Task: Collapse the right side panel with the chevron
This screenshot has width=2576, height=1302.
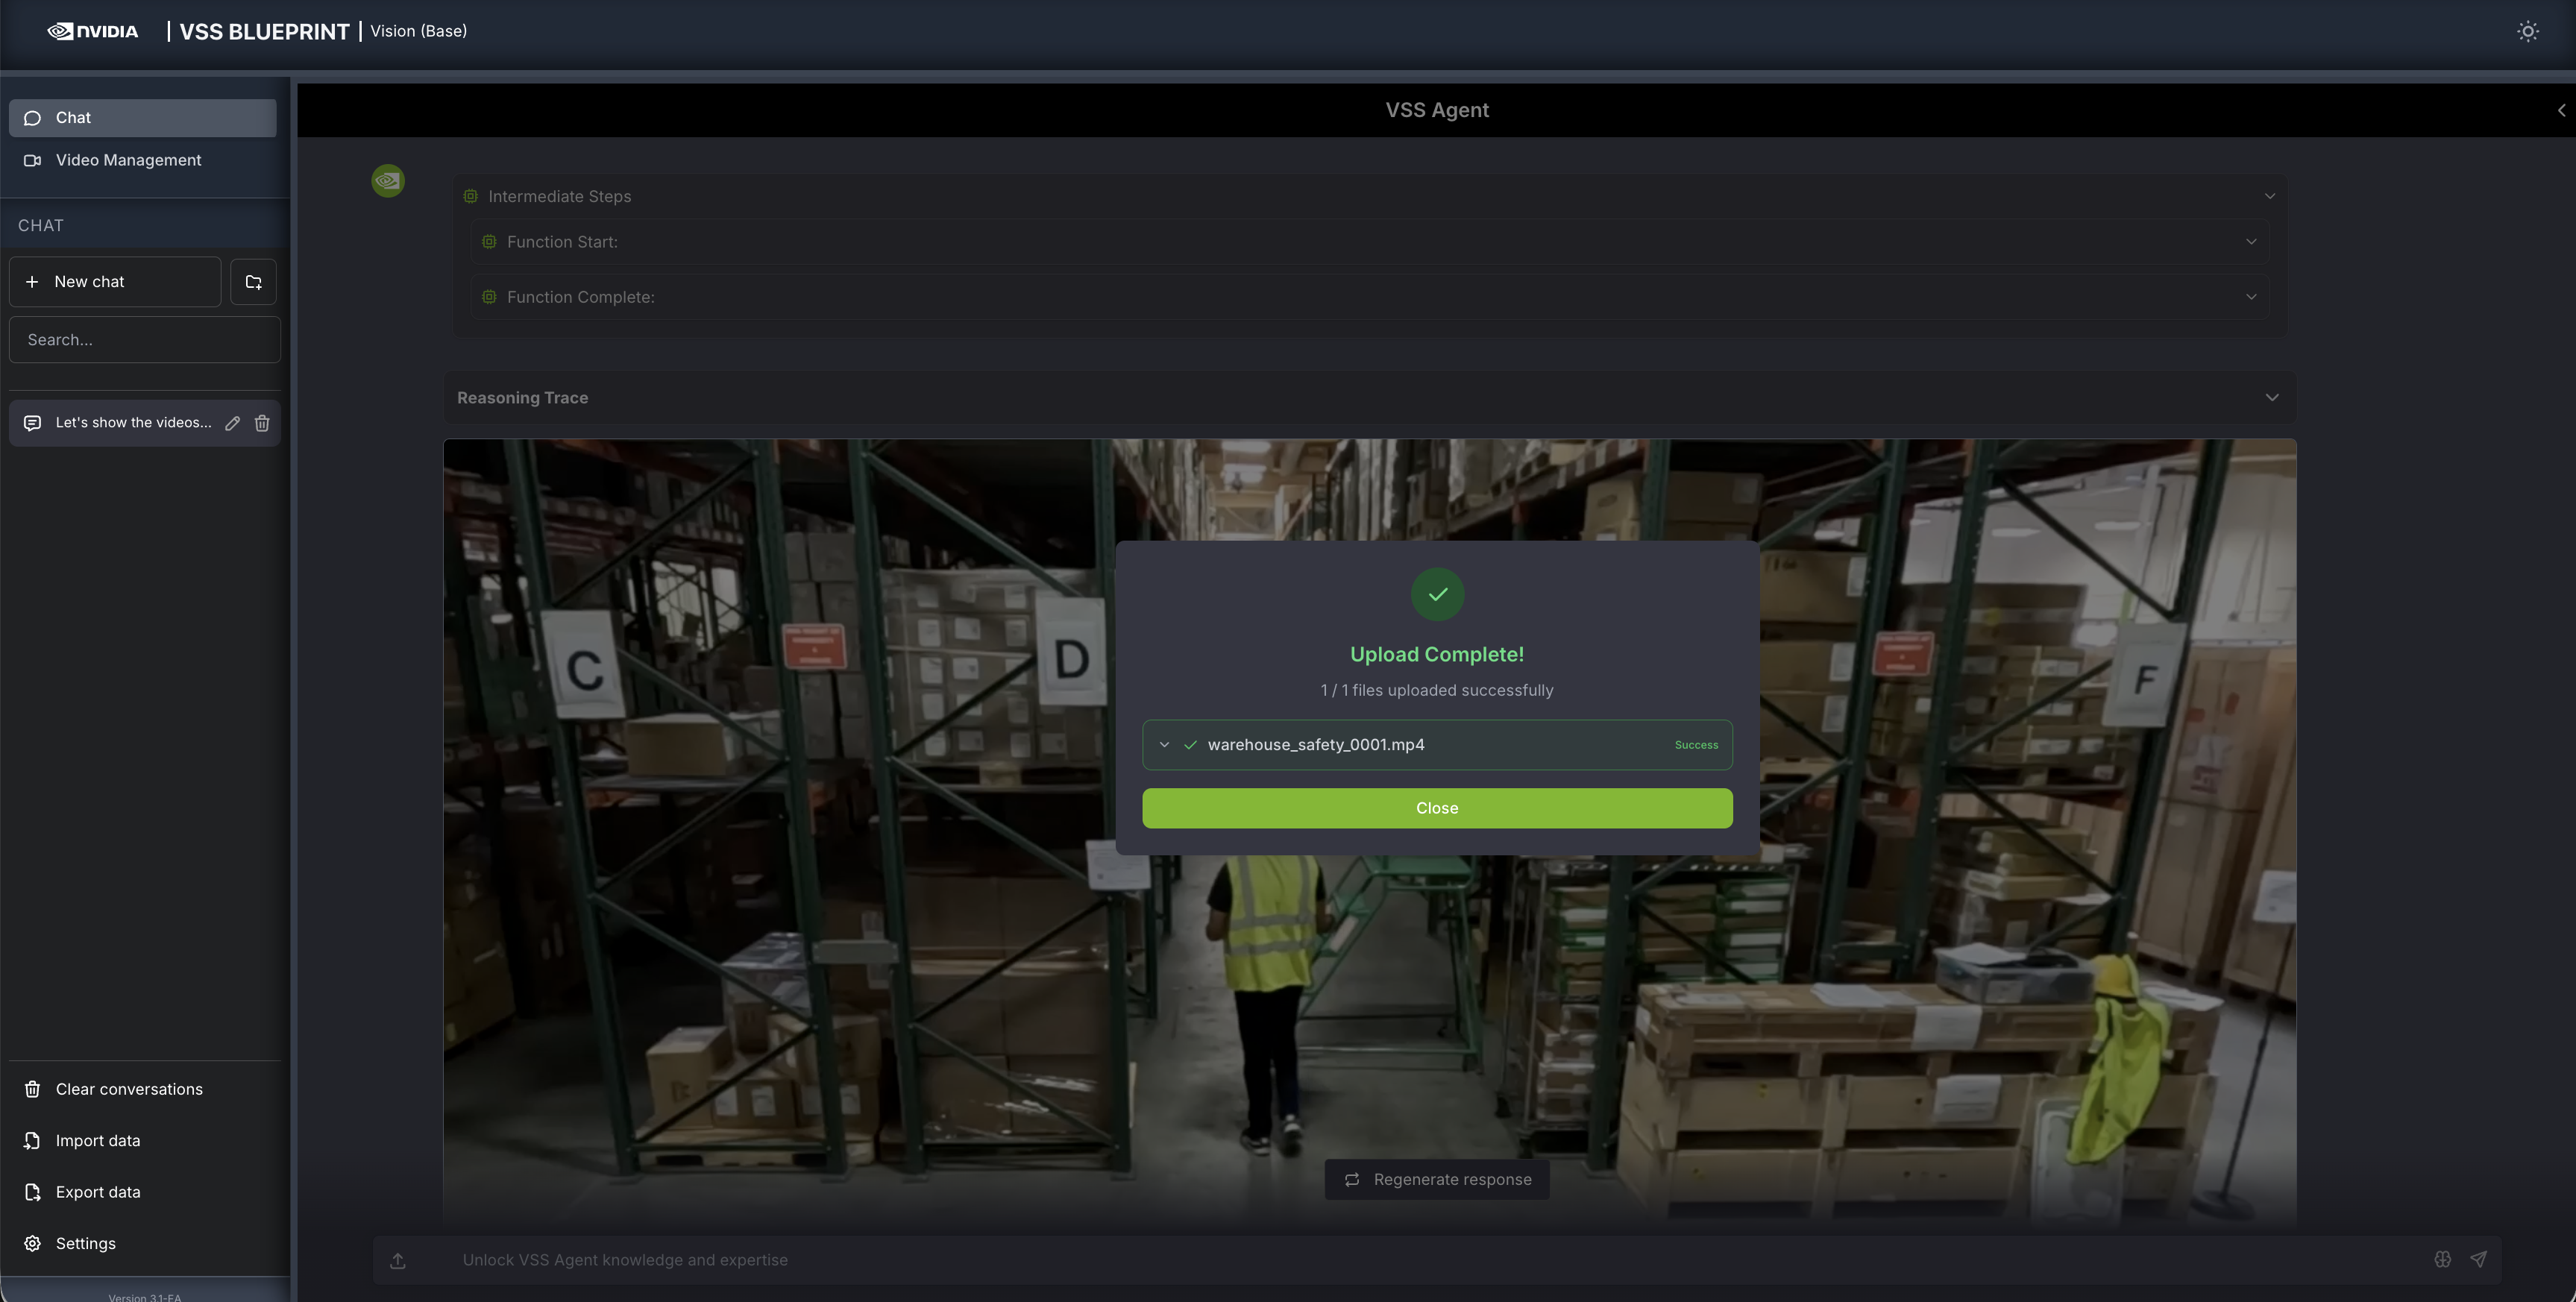Action: coord(2562,110)
